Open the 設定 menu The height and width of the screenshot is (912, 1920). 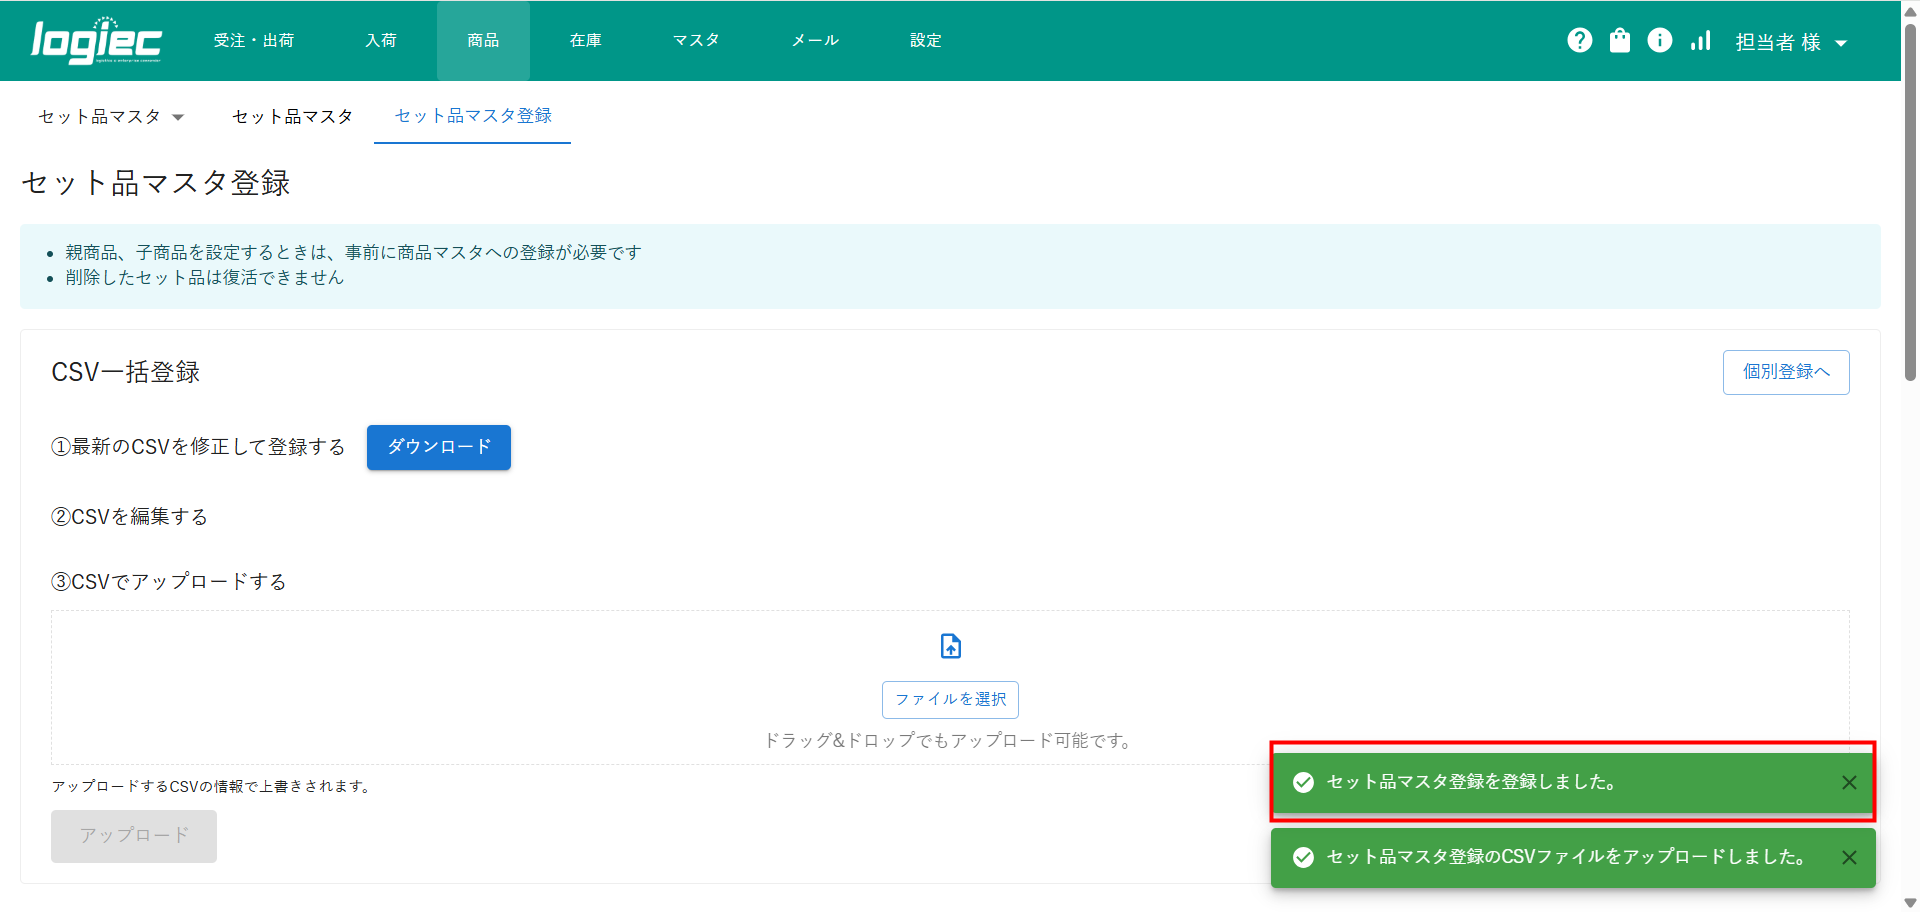[925, 41]
